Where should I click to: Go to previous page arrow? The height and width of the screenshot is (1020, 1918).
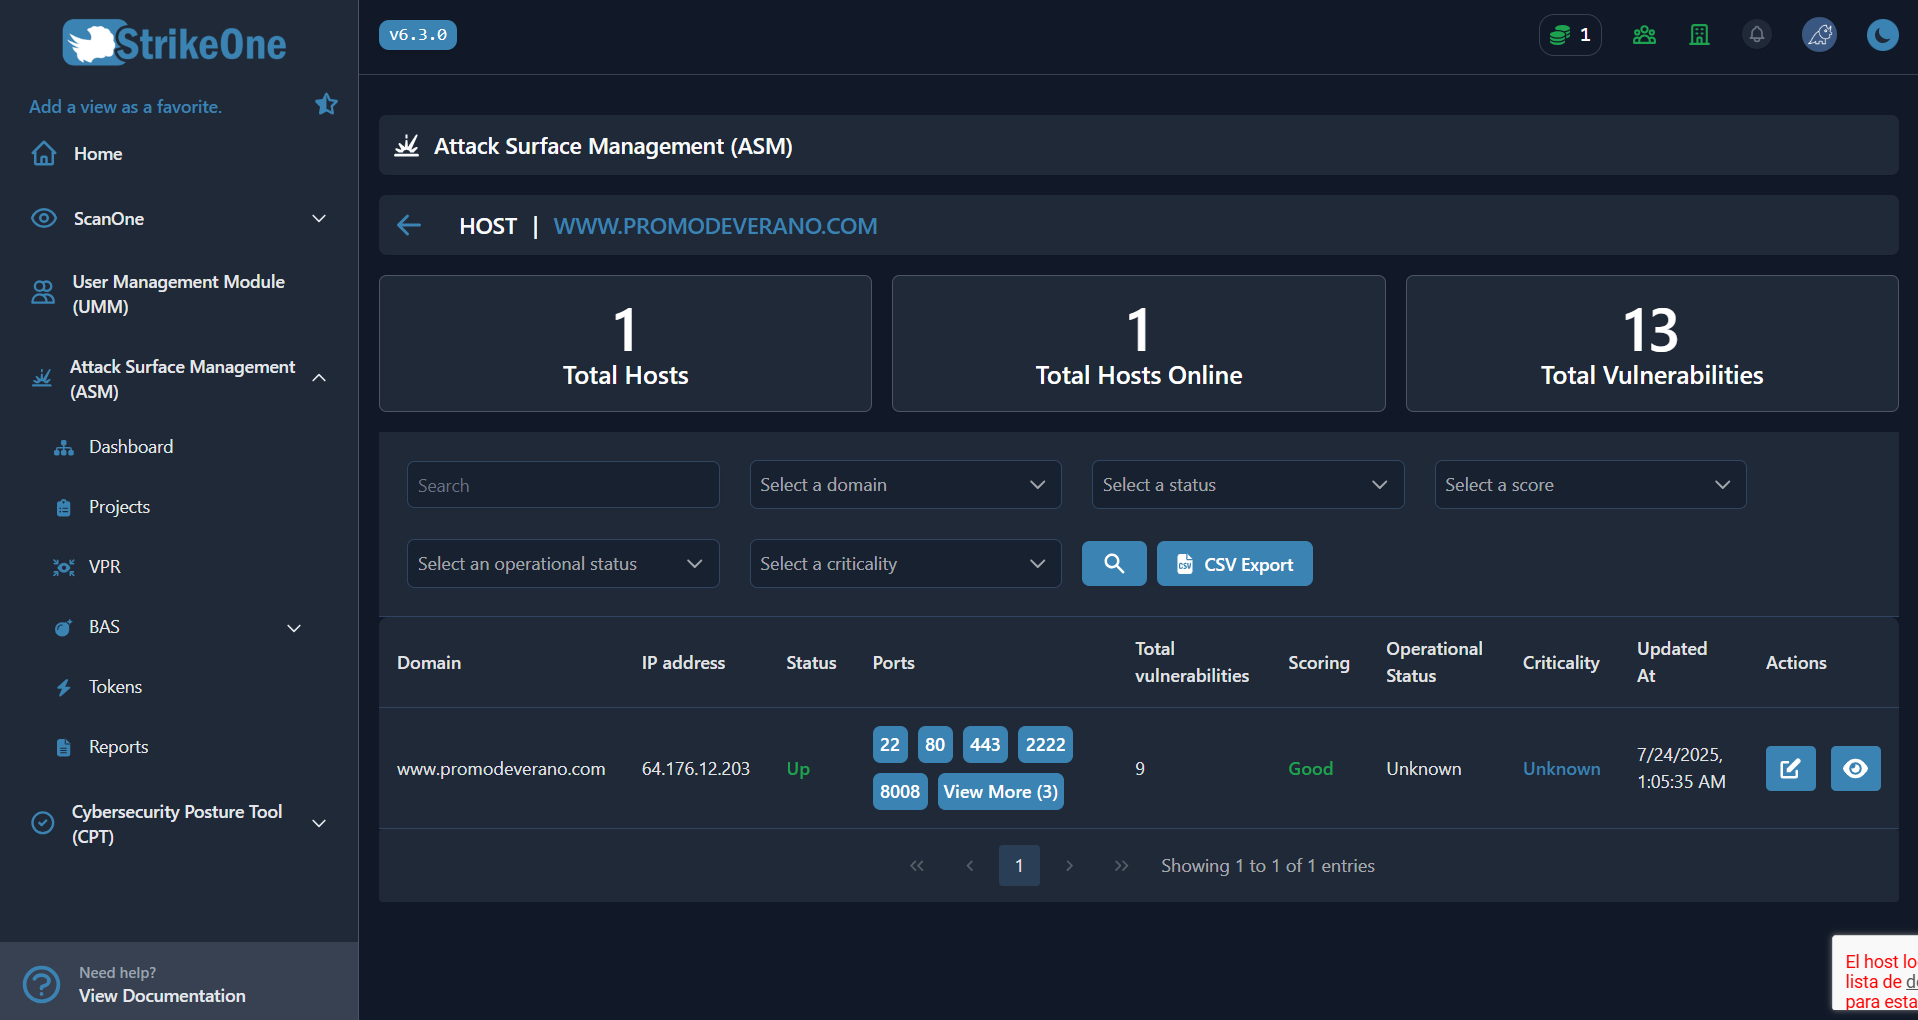pyautogui.click(x=969, y=866)
